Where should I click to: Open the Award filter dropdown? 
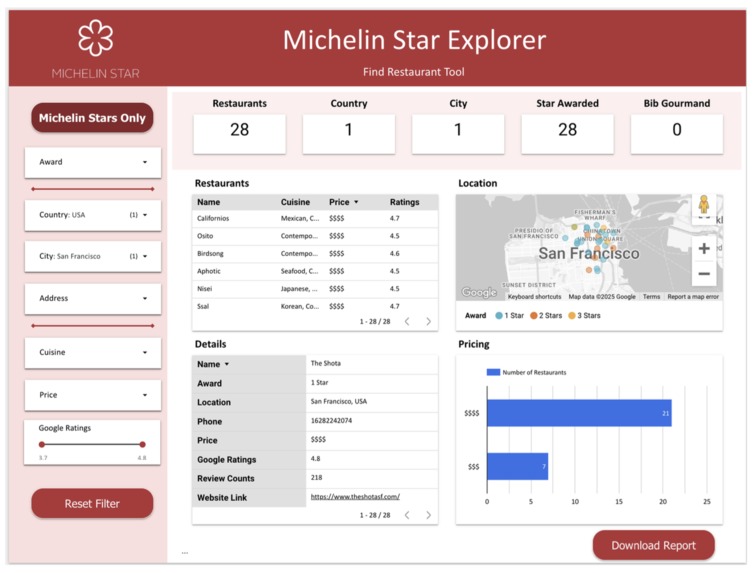[x=92, y=162]
